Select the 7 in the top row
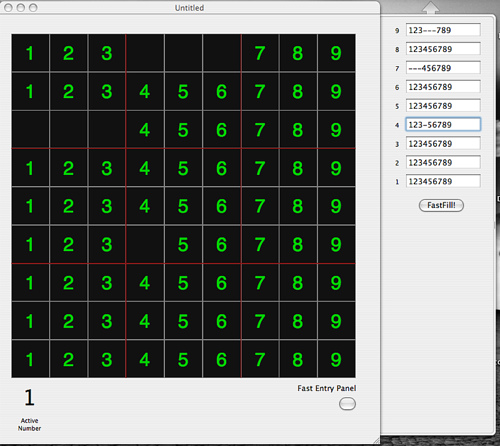The width and height of the screenshot is (500, 446). [260, 53]
